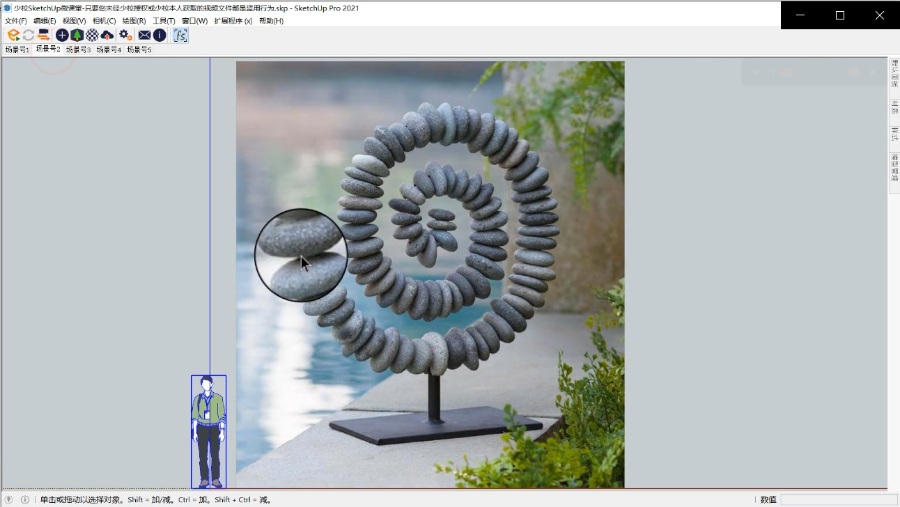
Task: Click the dark circle info icon
Action: (160, 36)
